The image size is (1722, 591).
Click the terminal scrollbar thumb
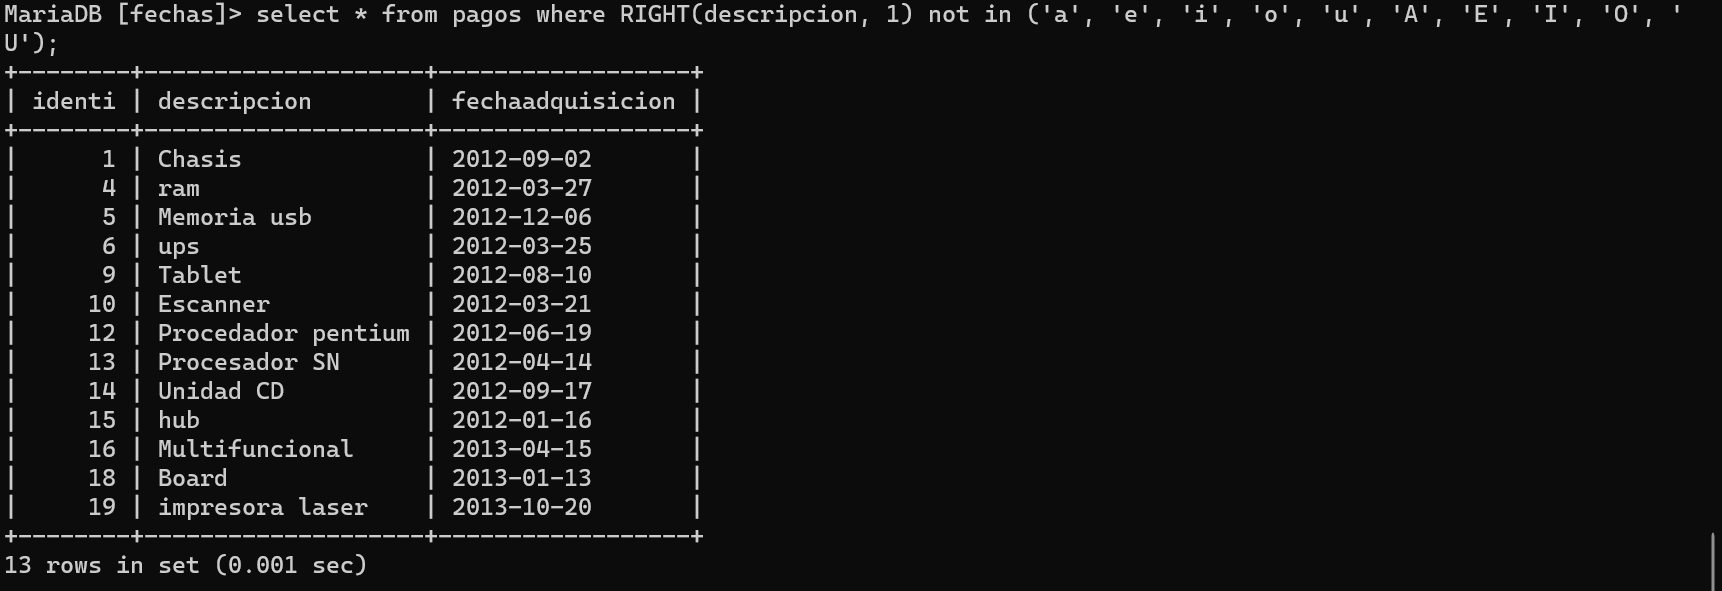[1714, 560]
